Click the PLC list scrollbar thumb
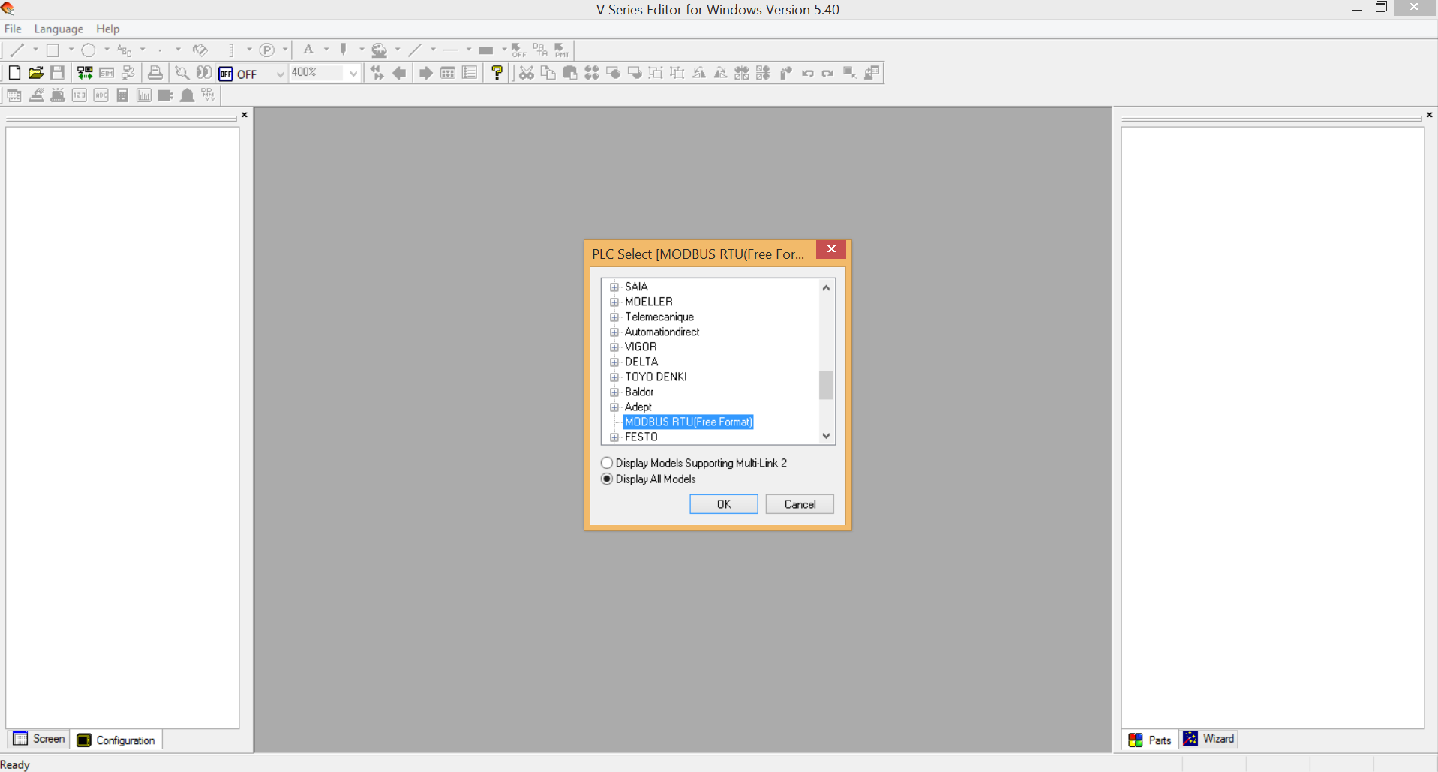This screenshot has width=1438, height=772. coord(826,385)
